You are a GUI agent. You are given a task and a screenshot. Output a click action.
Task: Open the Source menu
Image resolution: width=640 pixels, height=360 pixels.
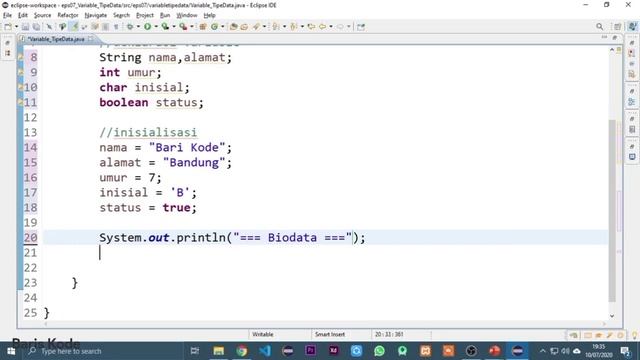click(42, 16)
